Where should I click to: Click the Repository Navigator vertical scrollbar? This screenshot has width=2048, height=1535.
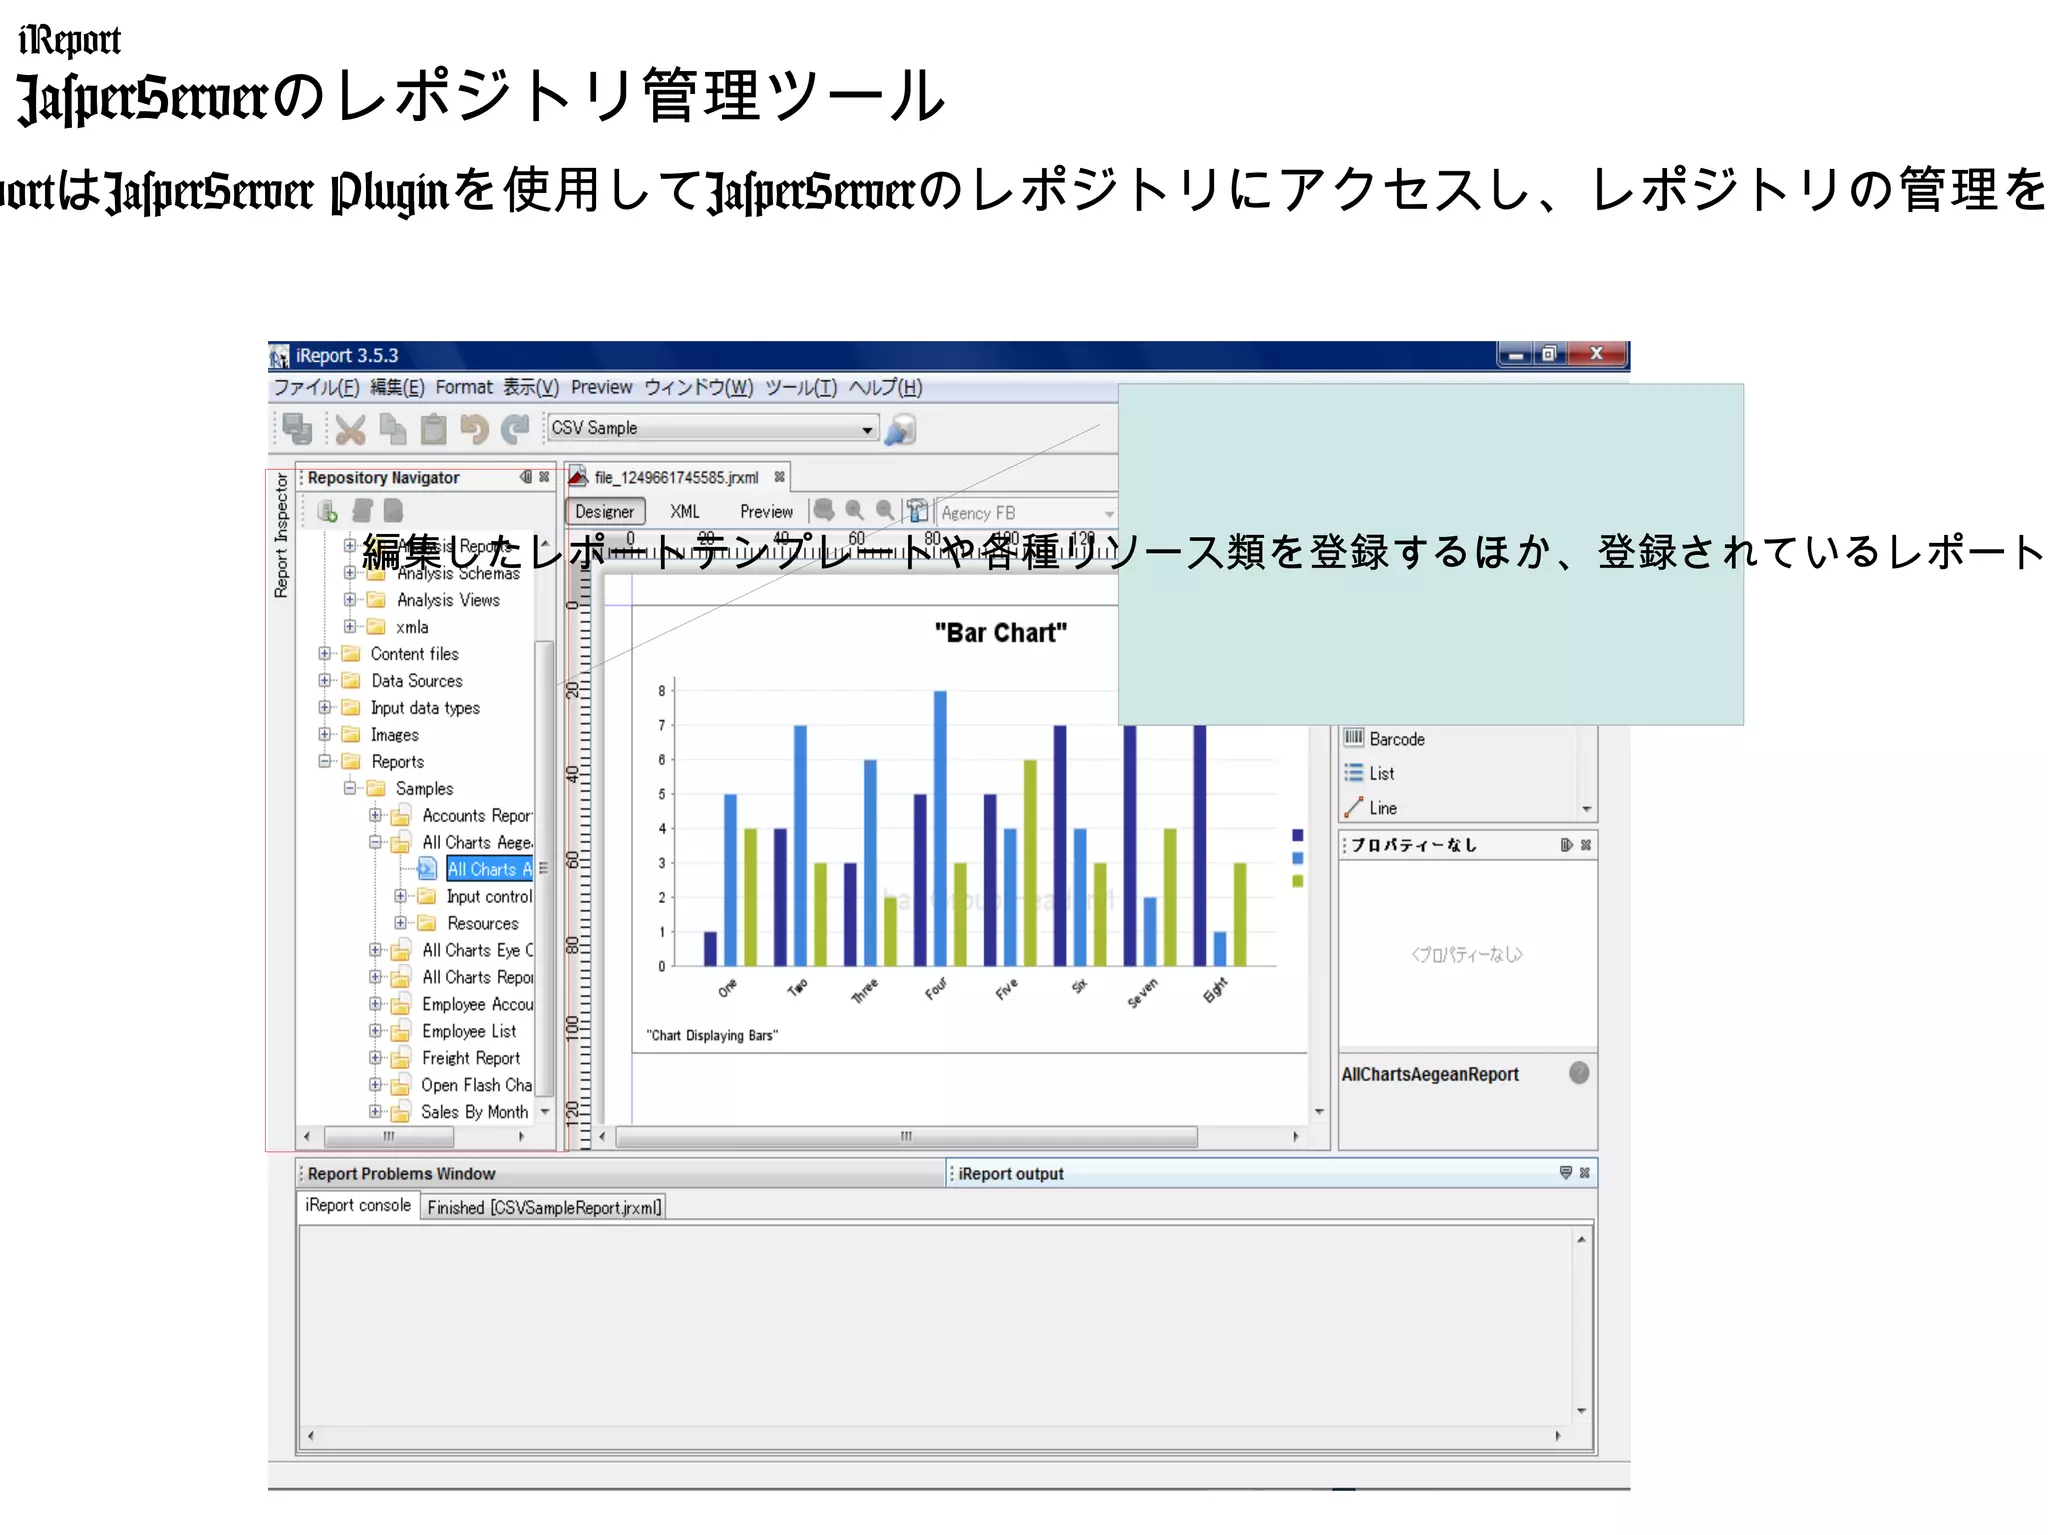point(544,867)
